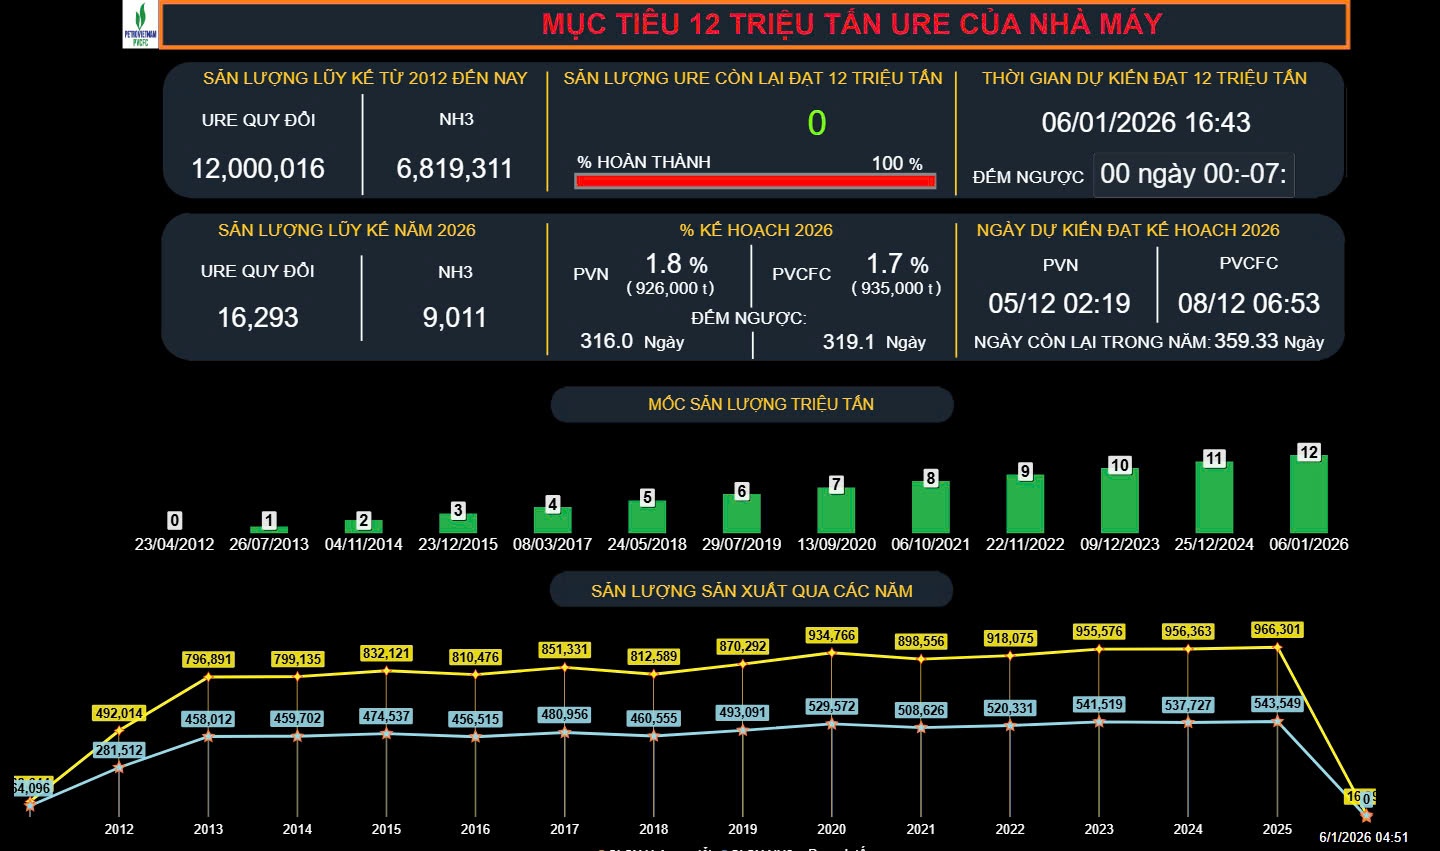
Task: Click the PVCFC expected date "08/12 06:53"
Action: pos(1248,303)
